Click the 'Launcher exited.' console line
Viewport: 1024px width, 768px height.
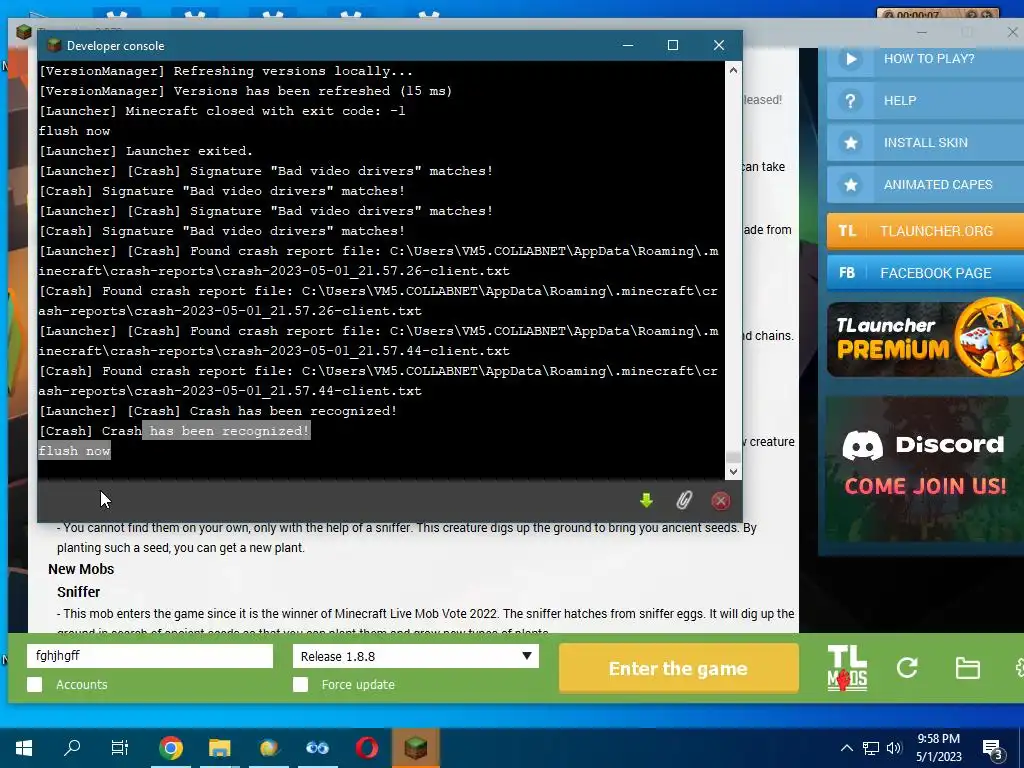[x=146, y=151]
